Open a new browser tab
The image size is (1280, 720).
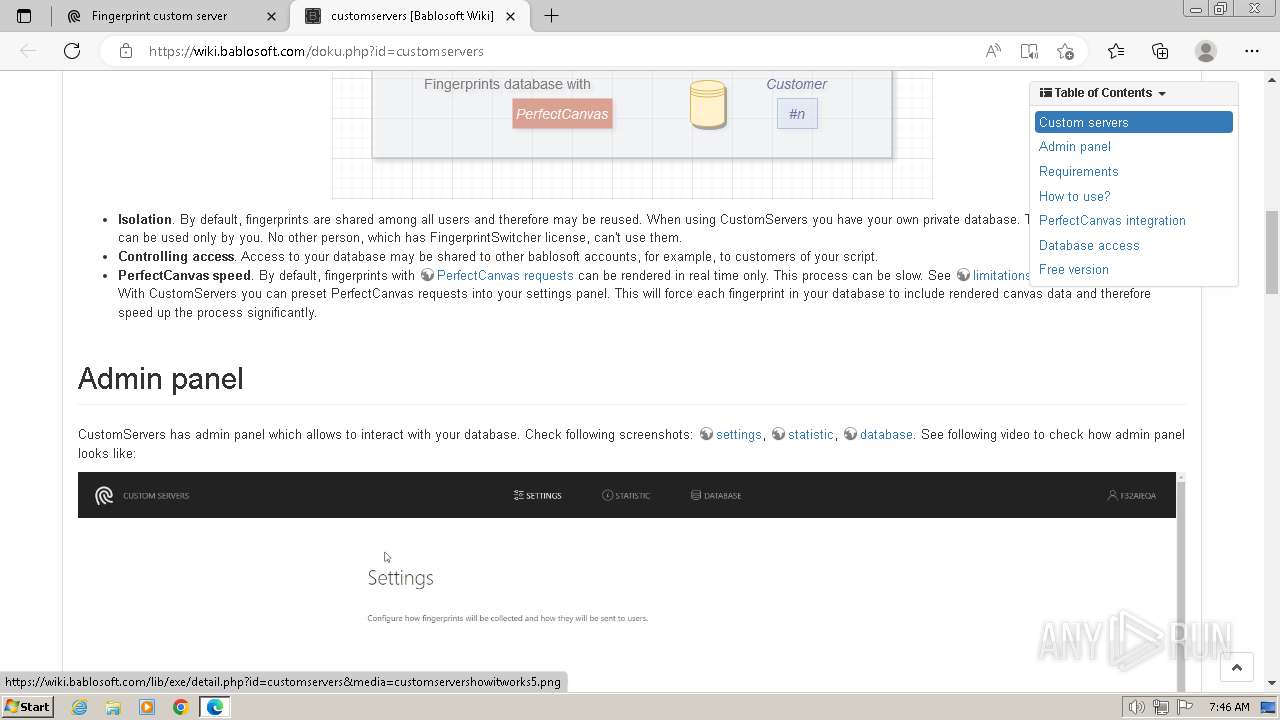coord(551,16)
